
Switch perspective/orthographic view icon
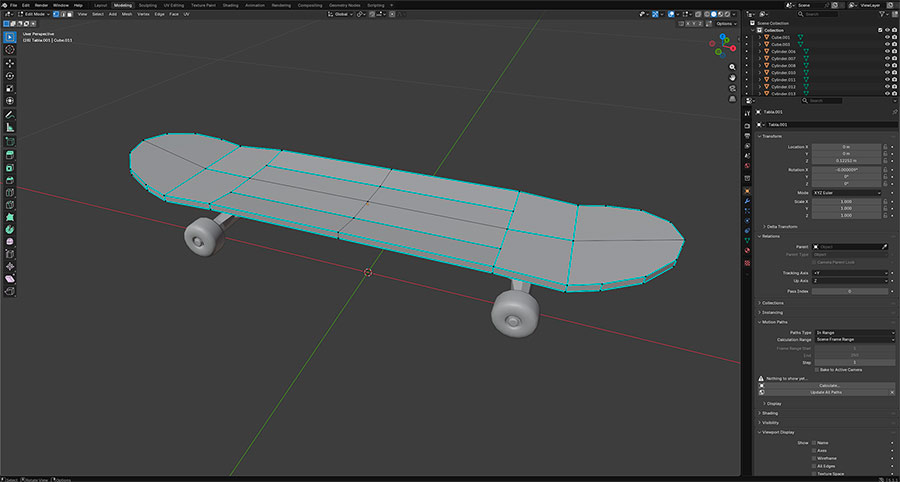click(732, 99)
